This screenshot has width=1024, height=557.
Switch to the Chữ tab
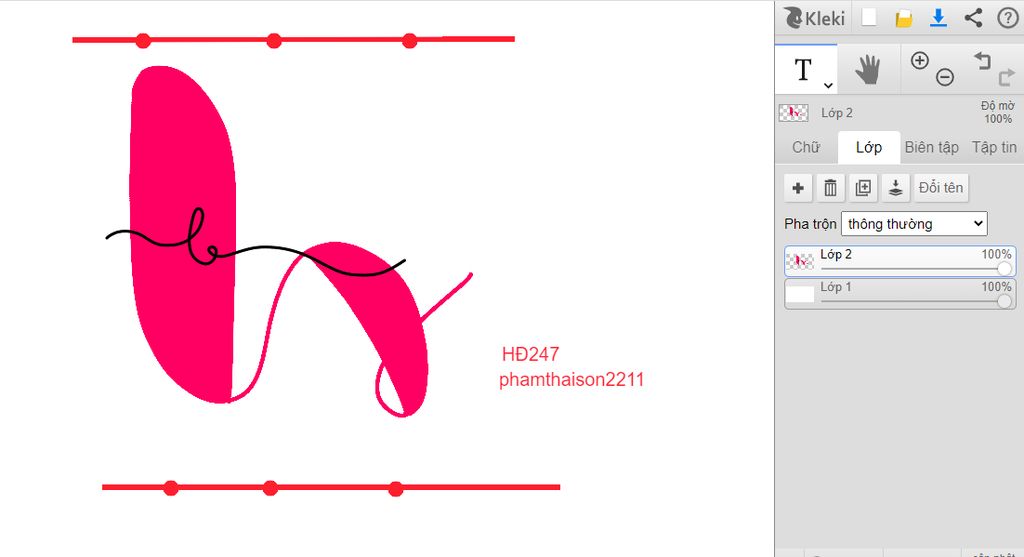pyautogui.click(x=806, y=148)
